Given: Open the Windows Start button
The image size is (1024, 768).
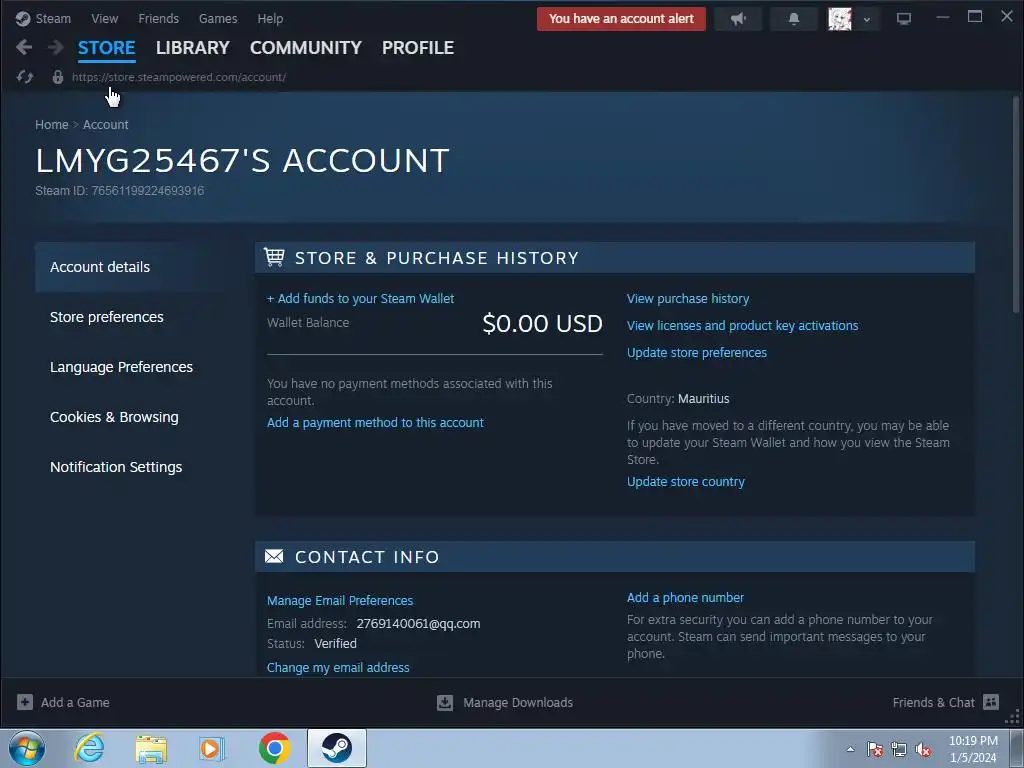Looking at the screenshot, I should coord(27,748).
